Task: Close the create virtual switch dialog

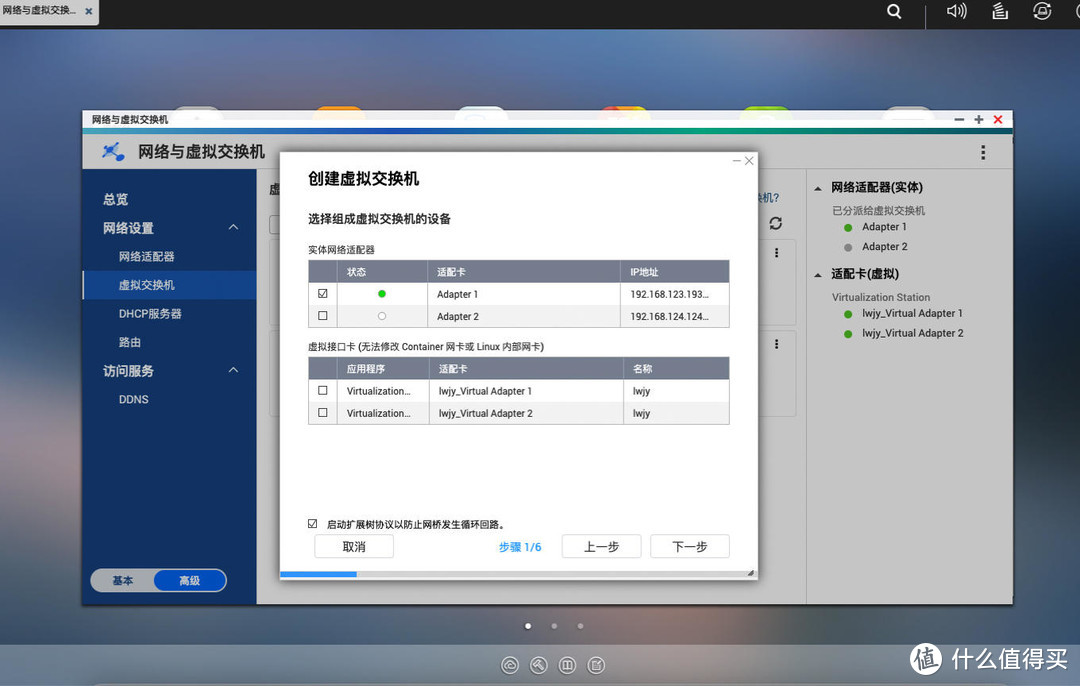Action: click(x=749, y=160)
